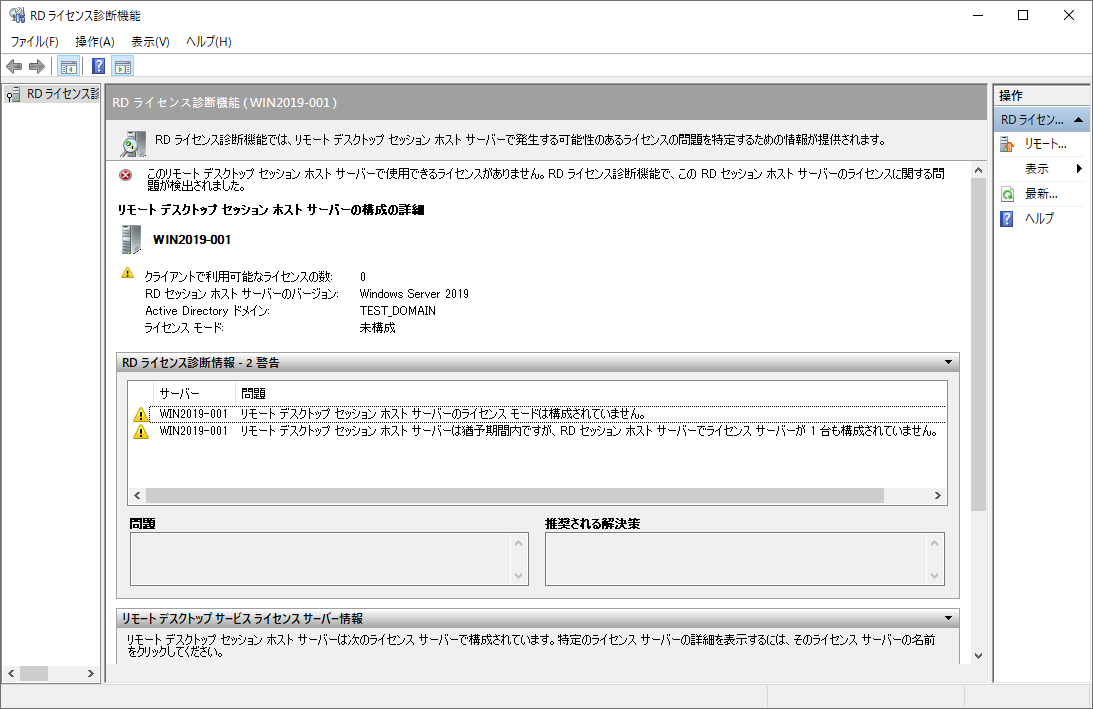Click warning icon on grace period row
1093x709 pixels.
pos(141,432)
